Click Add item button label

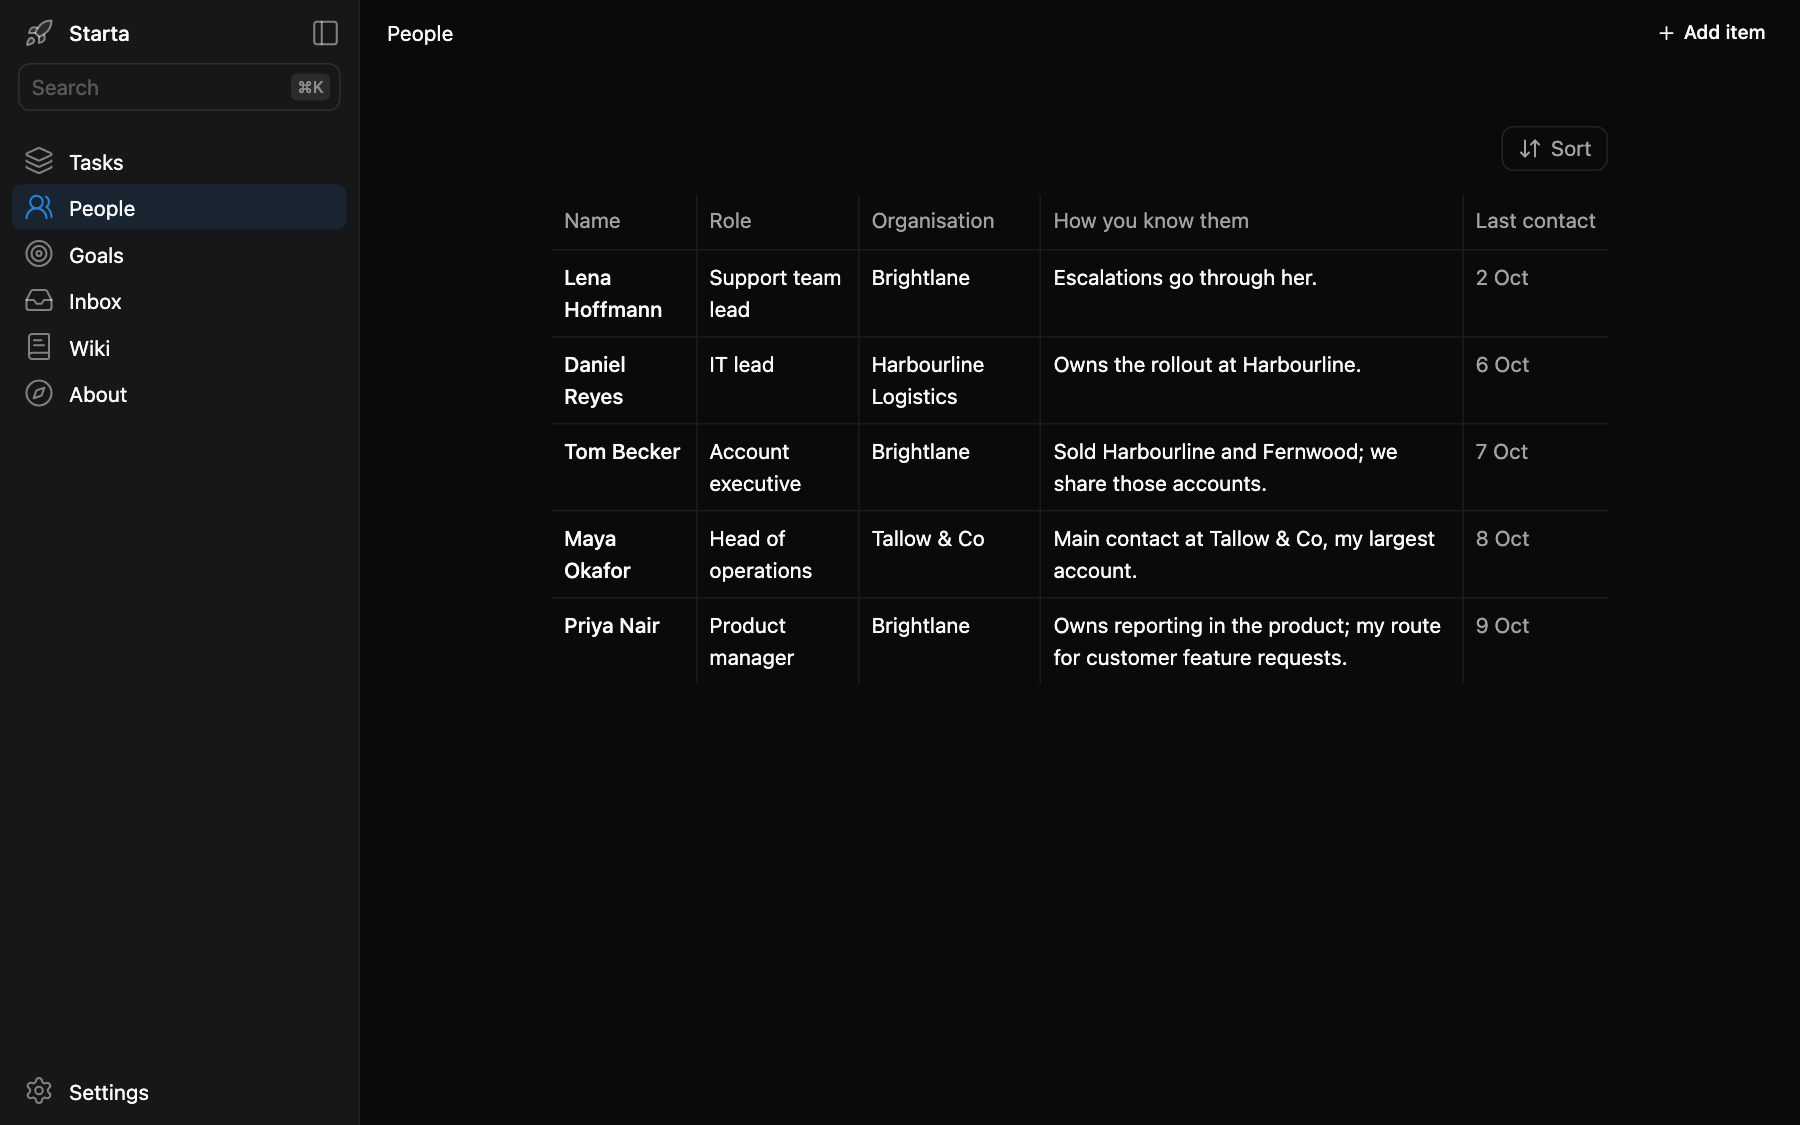click(x=1724, y=33)
